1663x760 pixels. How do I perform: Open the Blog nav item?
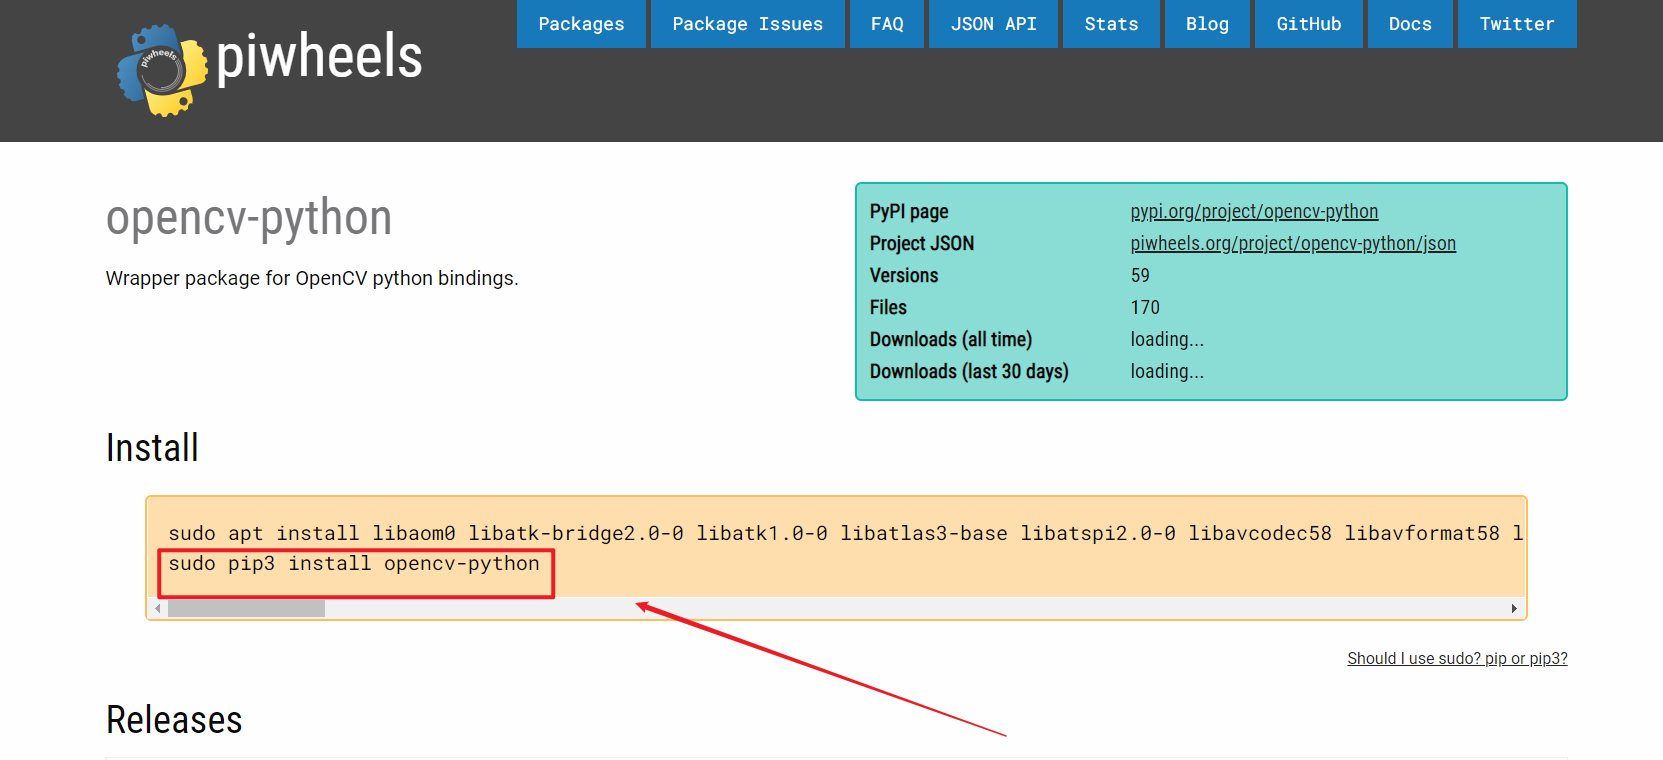[x=1207, y=24]
